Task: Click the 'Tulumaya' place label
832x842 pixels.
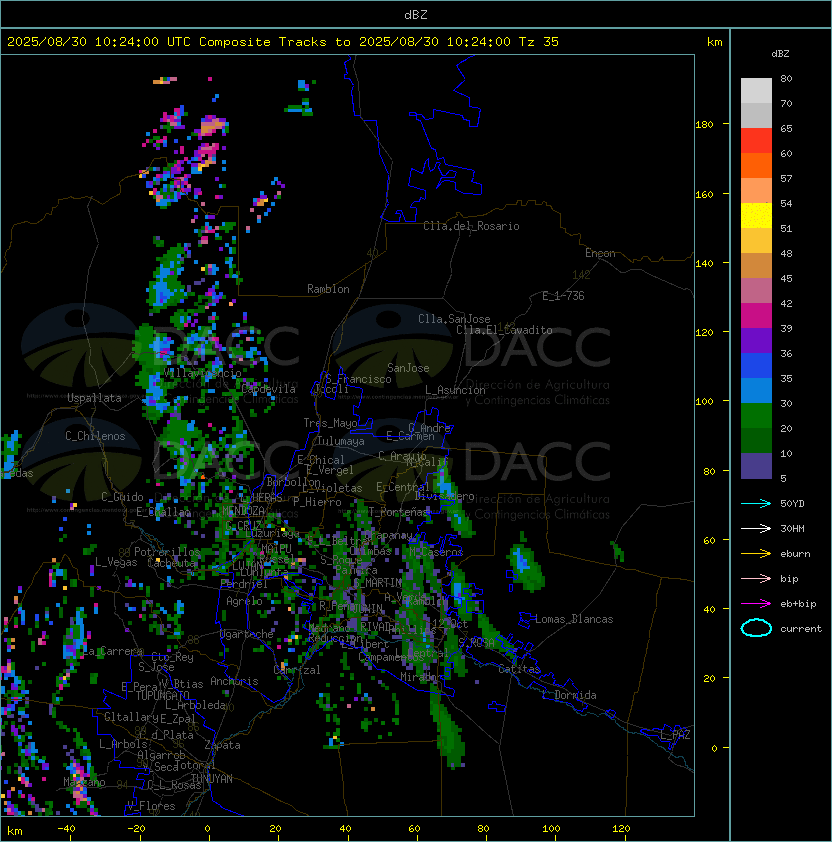Action: pyautogui.click(x=341, y=441)
